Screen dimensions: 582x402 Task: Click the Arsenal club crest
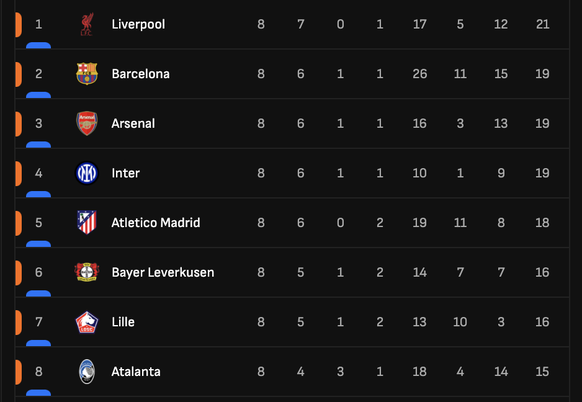pyautogui.click(x=87, y=123)
